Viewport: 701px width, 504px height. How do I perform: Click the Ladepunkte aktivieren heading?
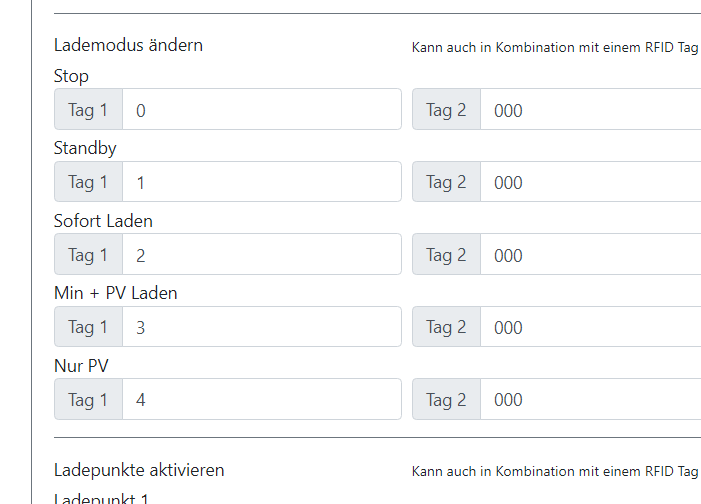point(139,470)
